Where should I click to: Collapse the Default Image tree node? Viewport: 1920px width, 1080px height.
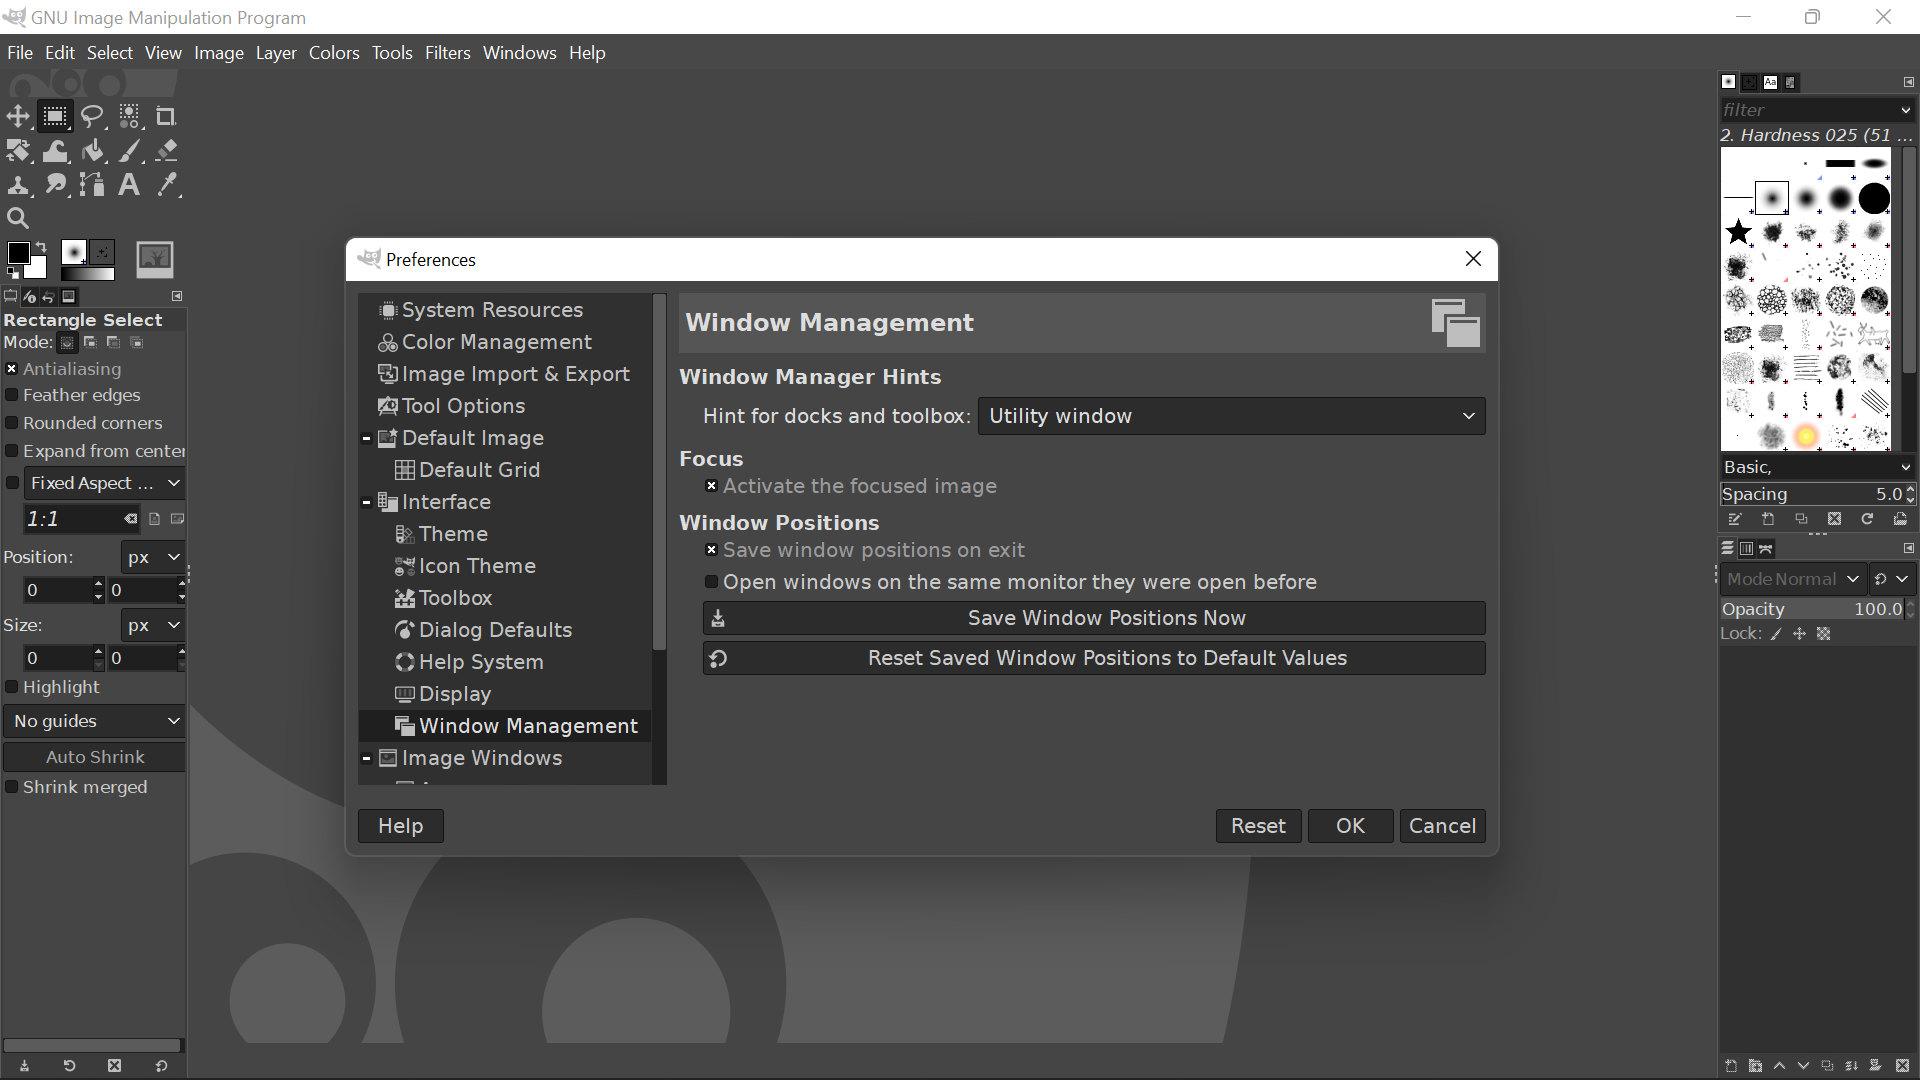point(366,438)
